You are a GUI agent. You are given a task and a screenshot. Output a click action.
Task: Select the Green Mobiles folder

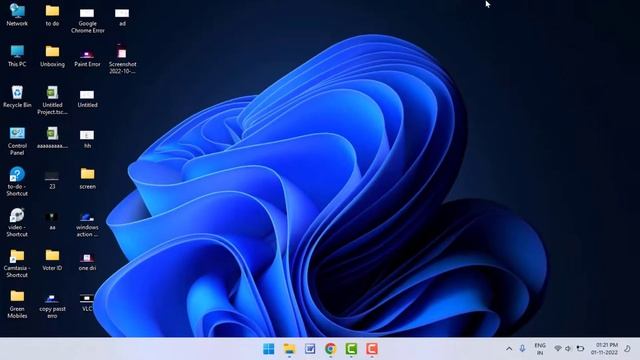pyautogui.click(x=17, y=304)
